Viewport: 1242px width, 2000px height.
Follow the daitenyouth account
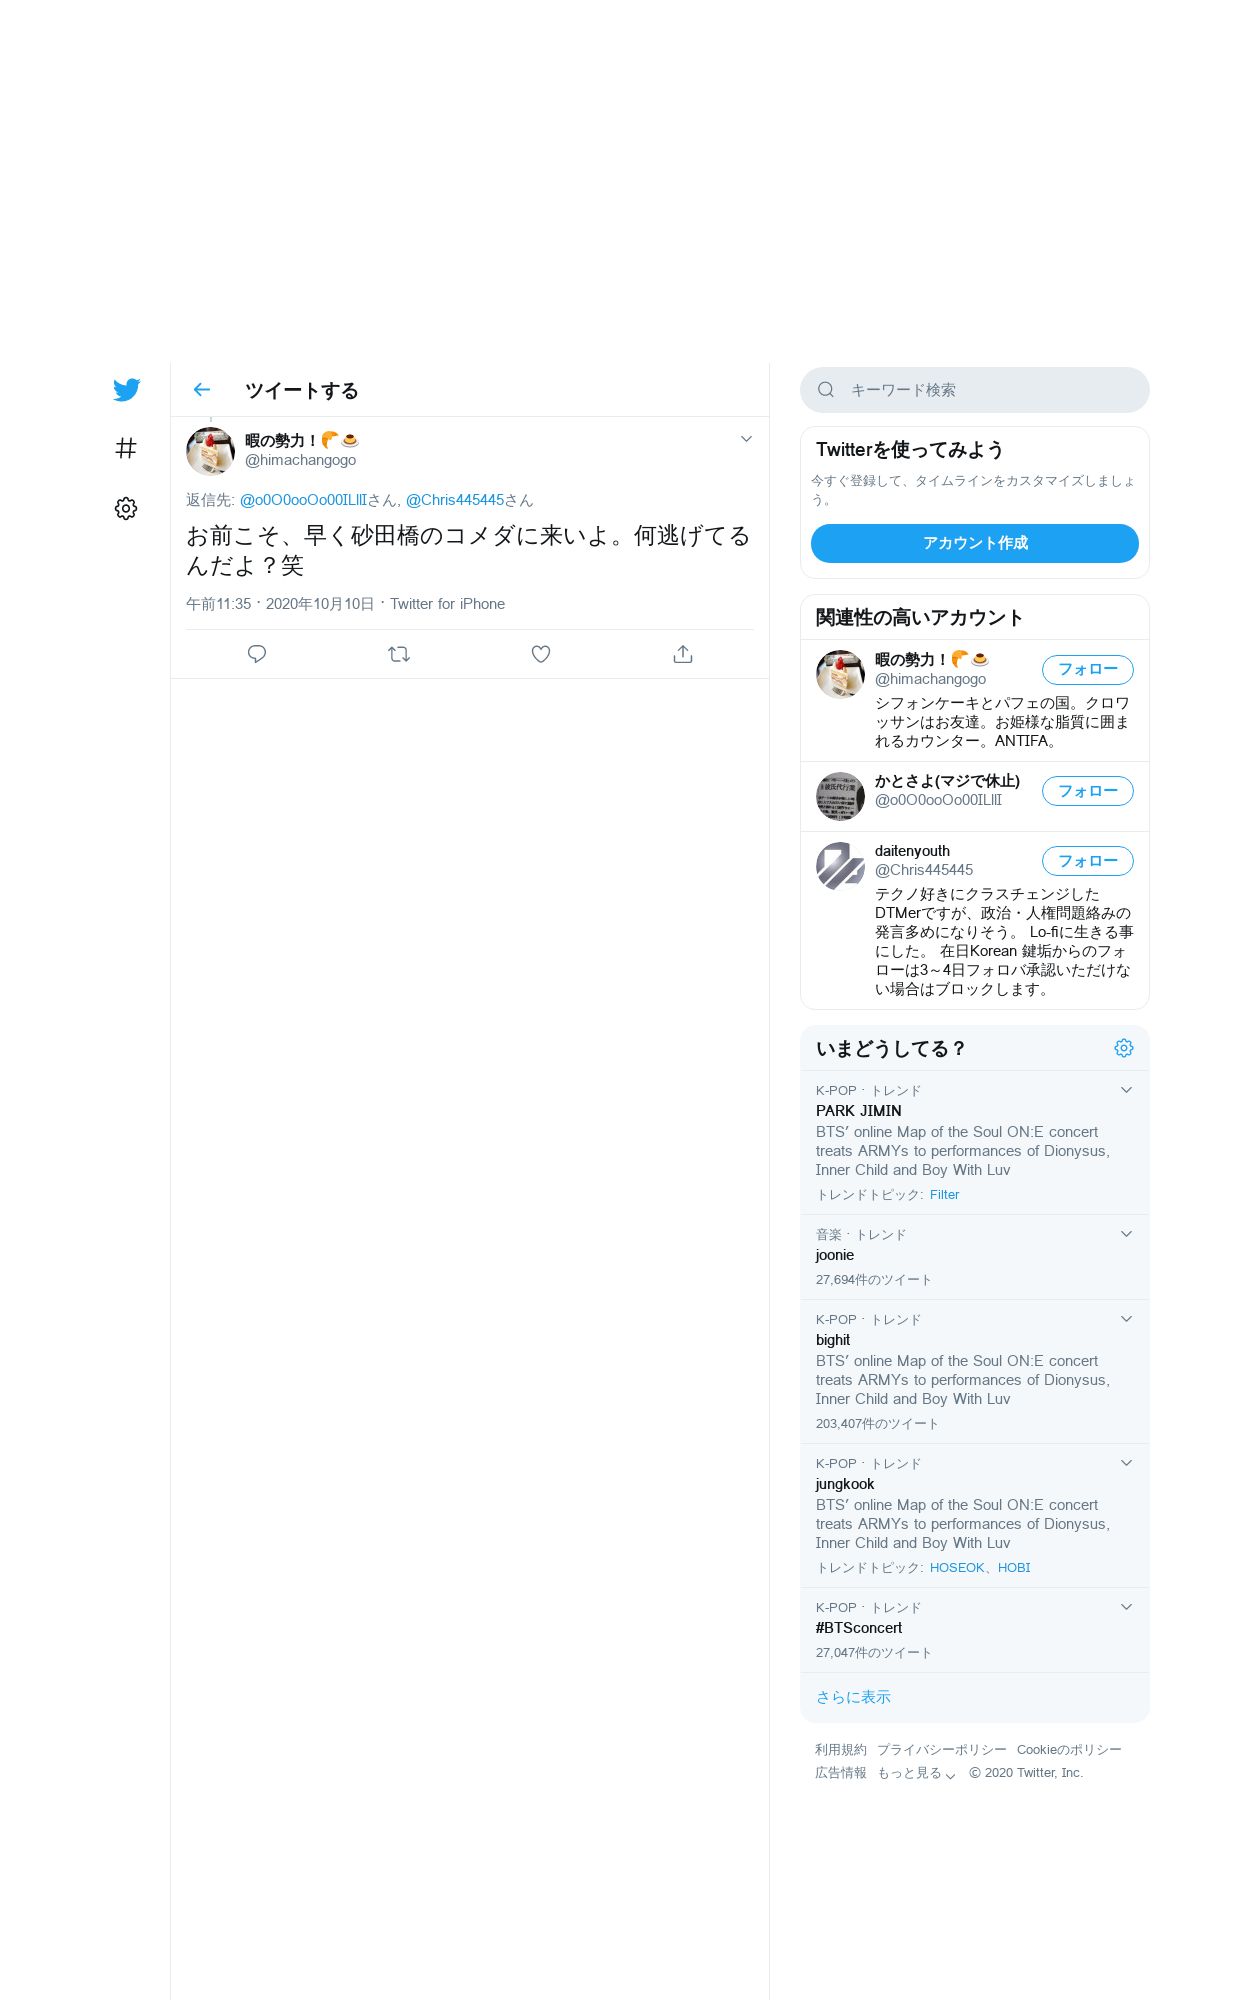tap(1088, 861)
